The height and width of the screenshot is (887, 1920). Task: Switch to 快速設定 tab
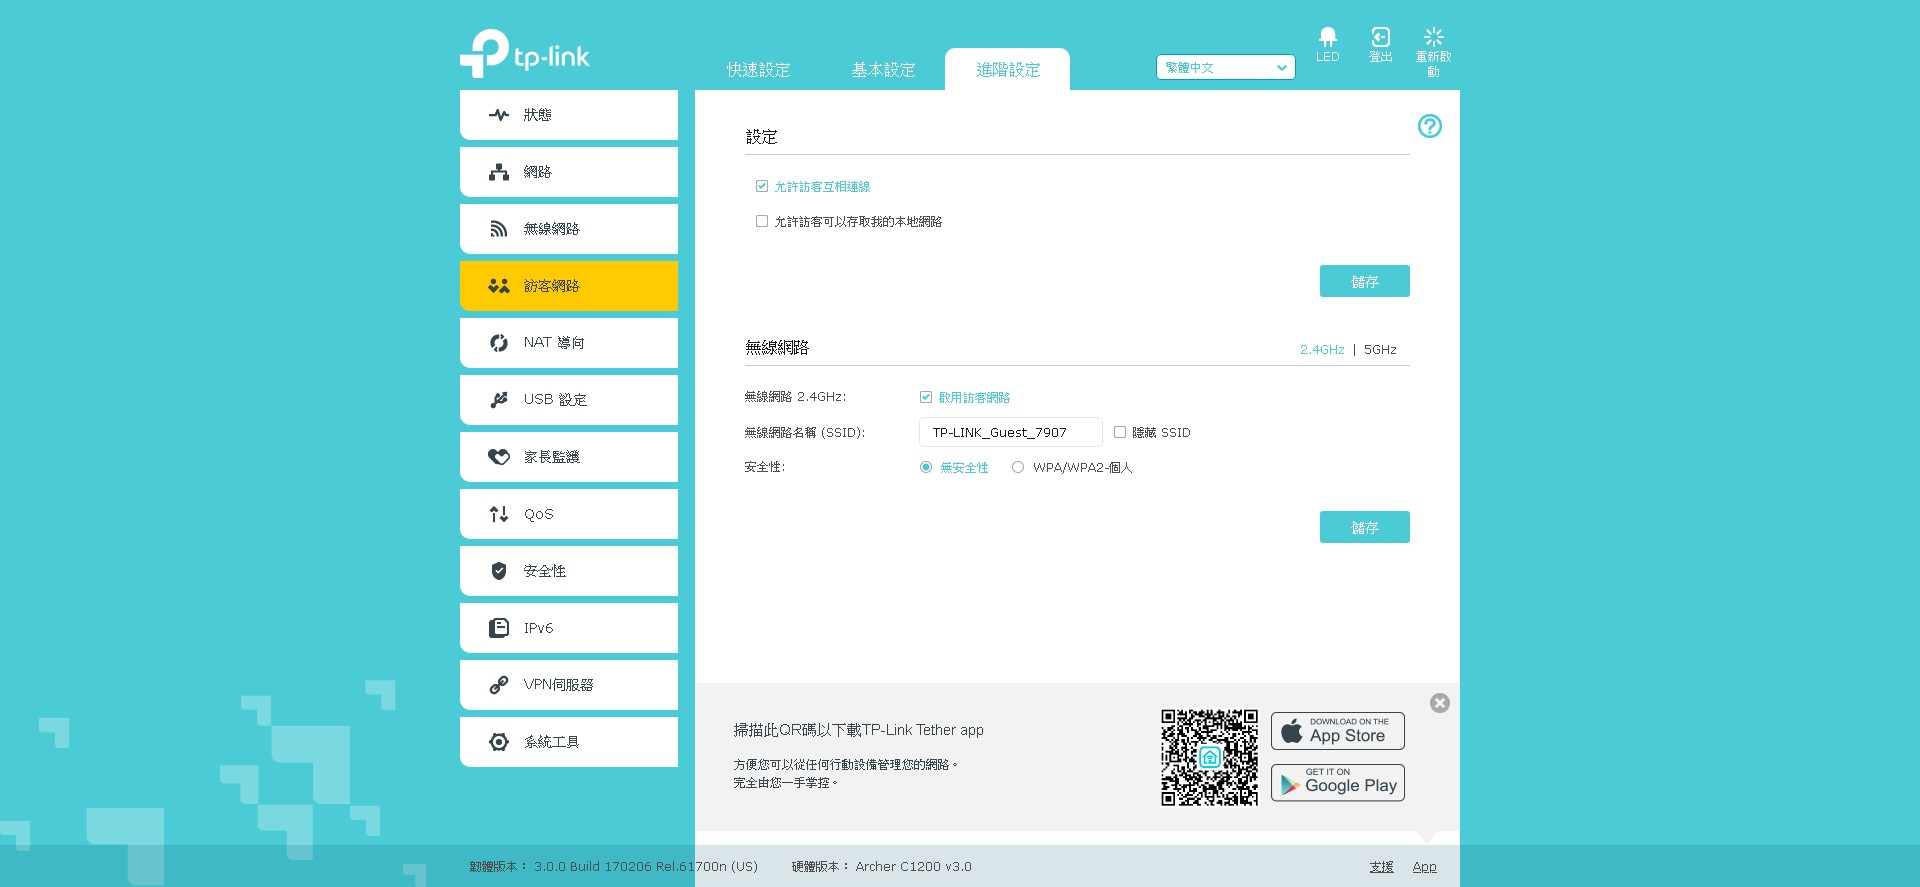point(758,70)
